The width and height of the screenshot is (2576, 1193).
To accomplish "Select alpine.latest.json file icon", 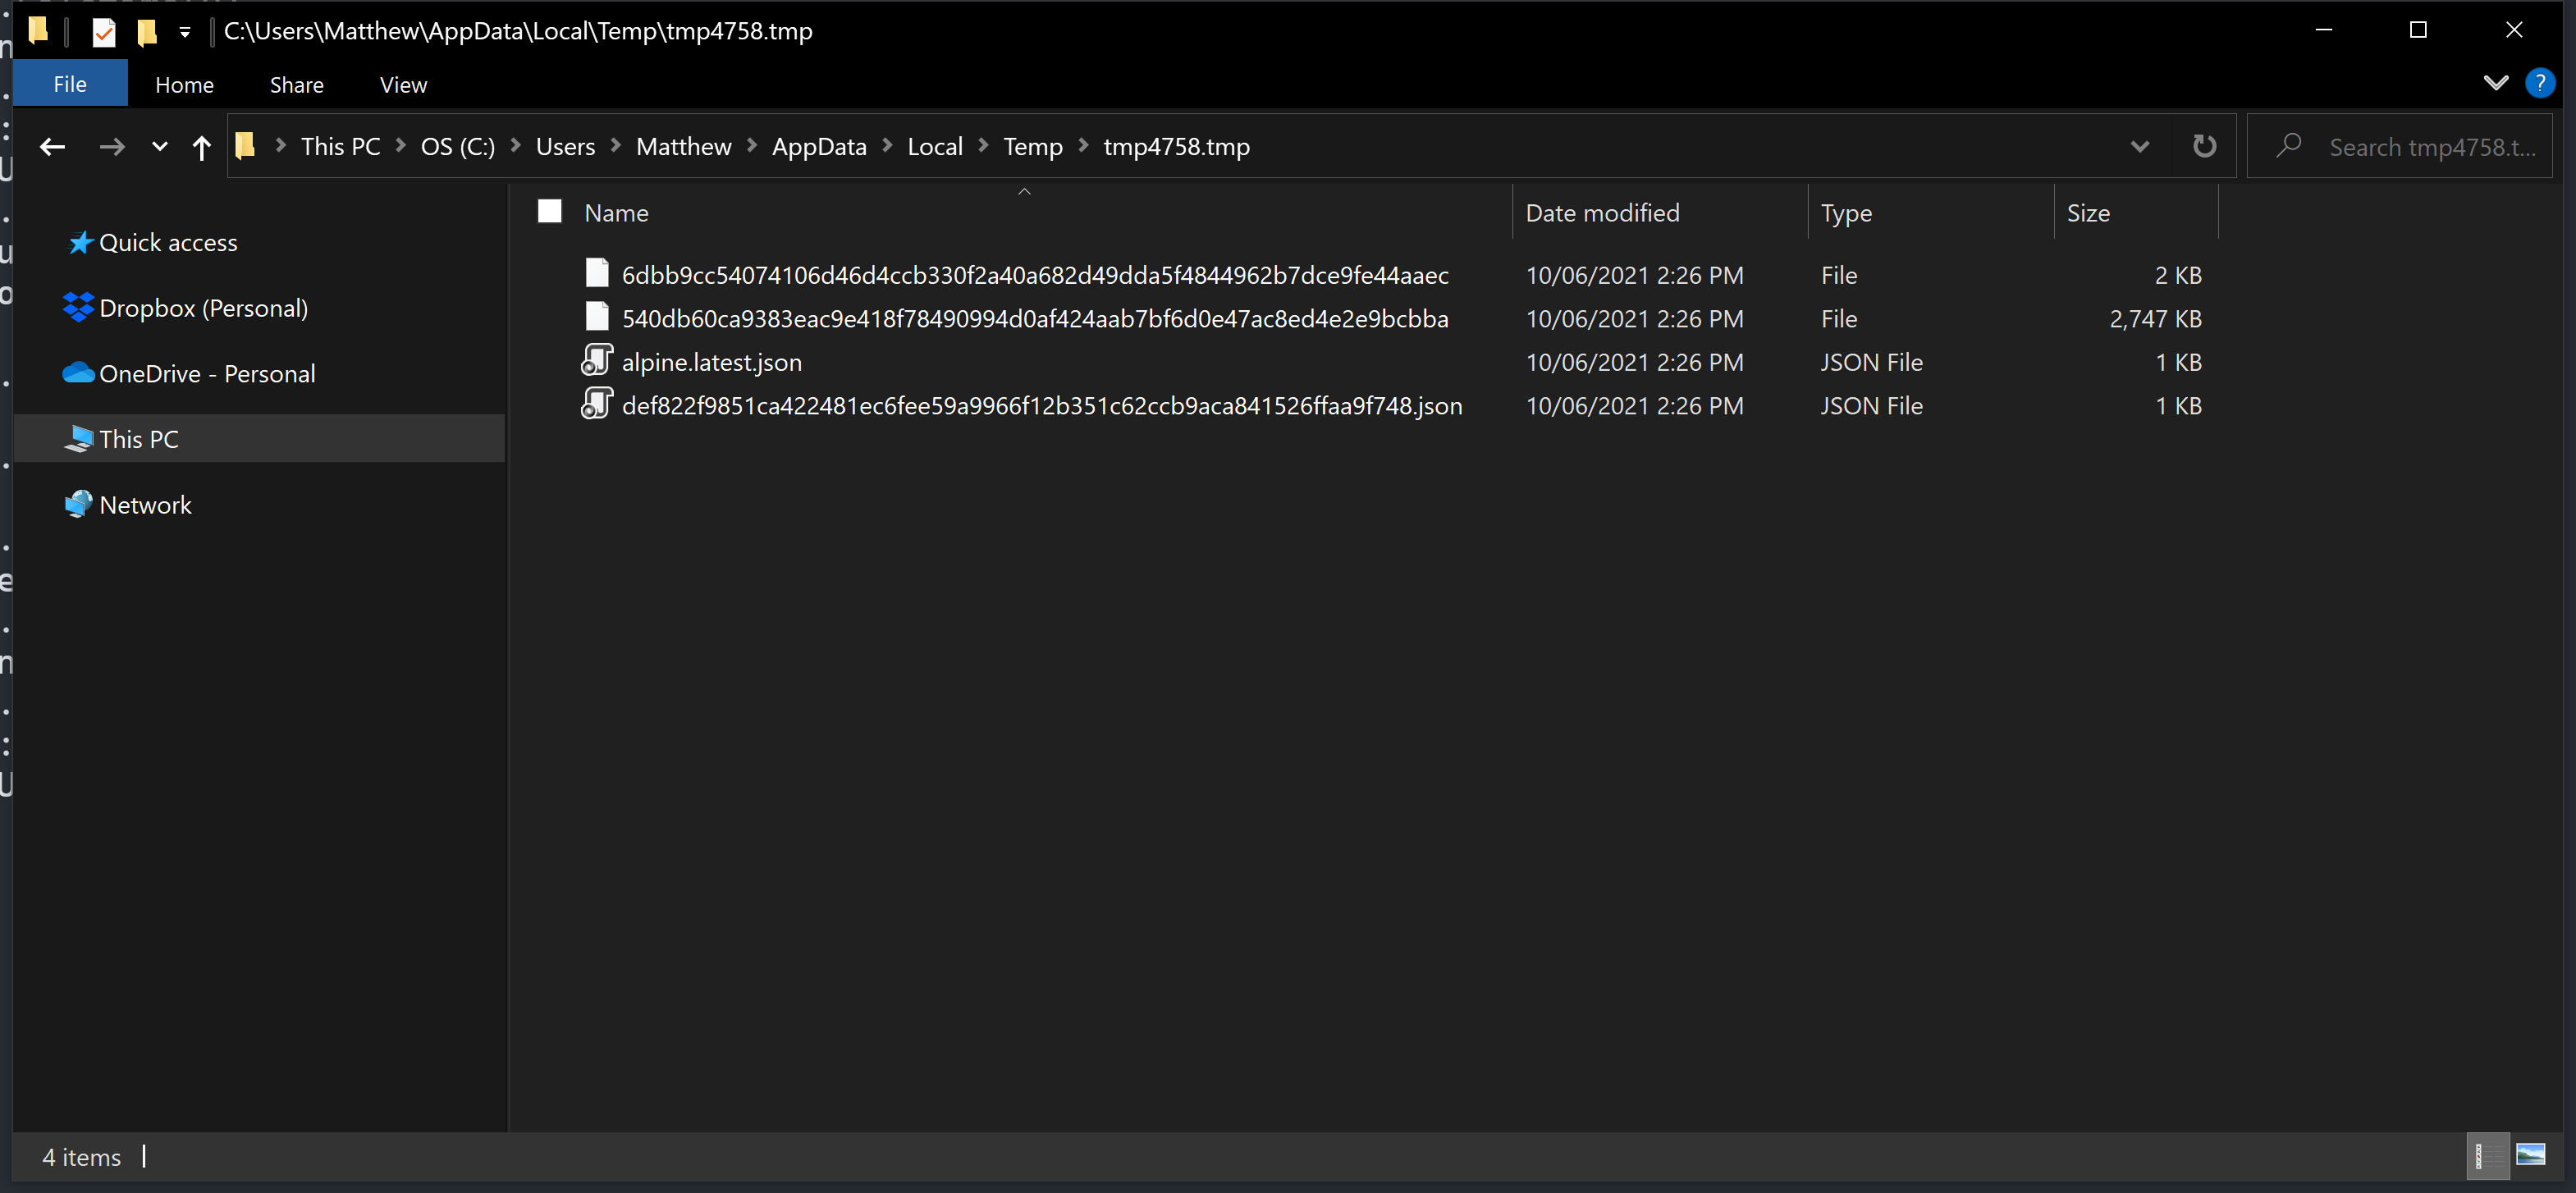I will (597, 361).
